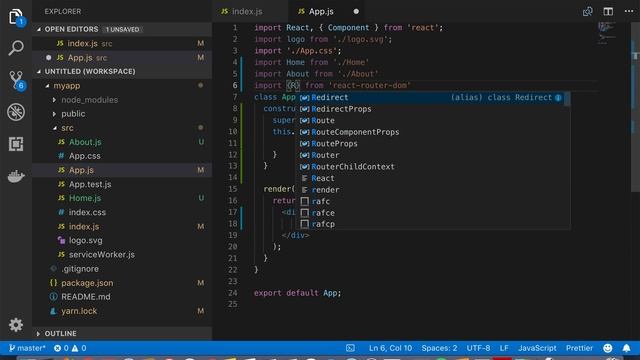This screenshot has height=360, width=640.
Task: Choose React from autocomplete list
Action: [433, 178]
